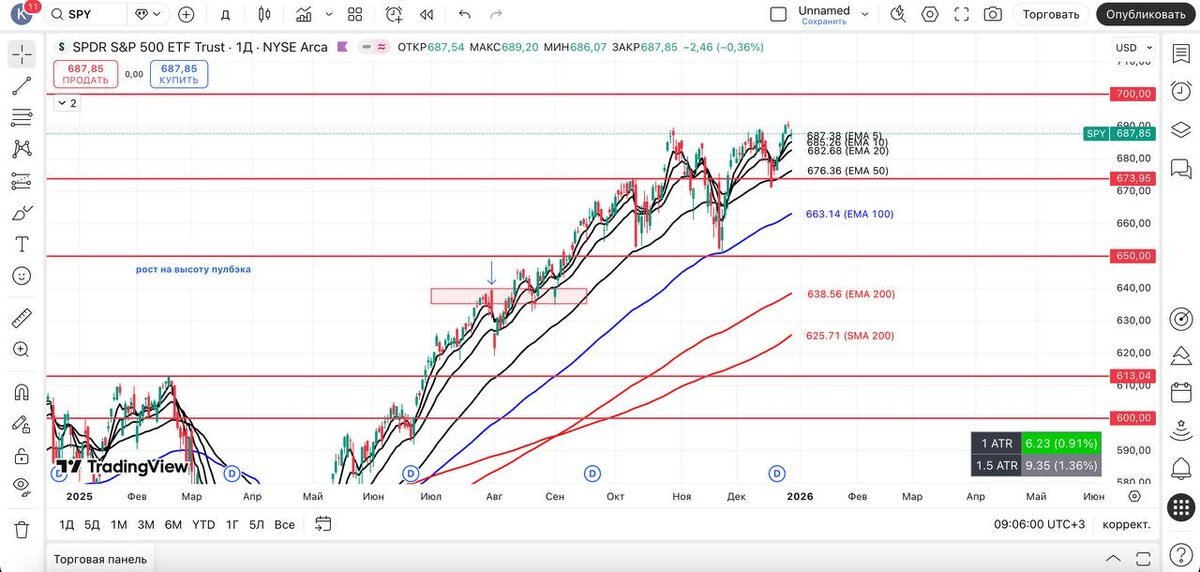Viewport: 1200px width, 572px height.
Task: Open price scale settings gear at bottom right
Action: [x=1134, y=496]
